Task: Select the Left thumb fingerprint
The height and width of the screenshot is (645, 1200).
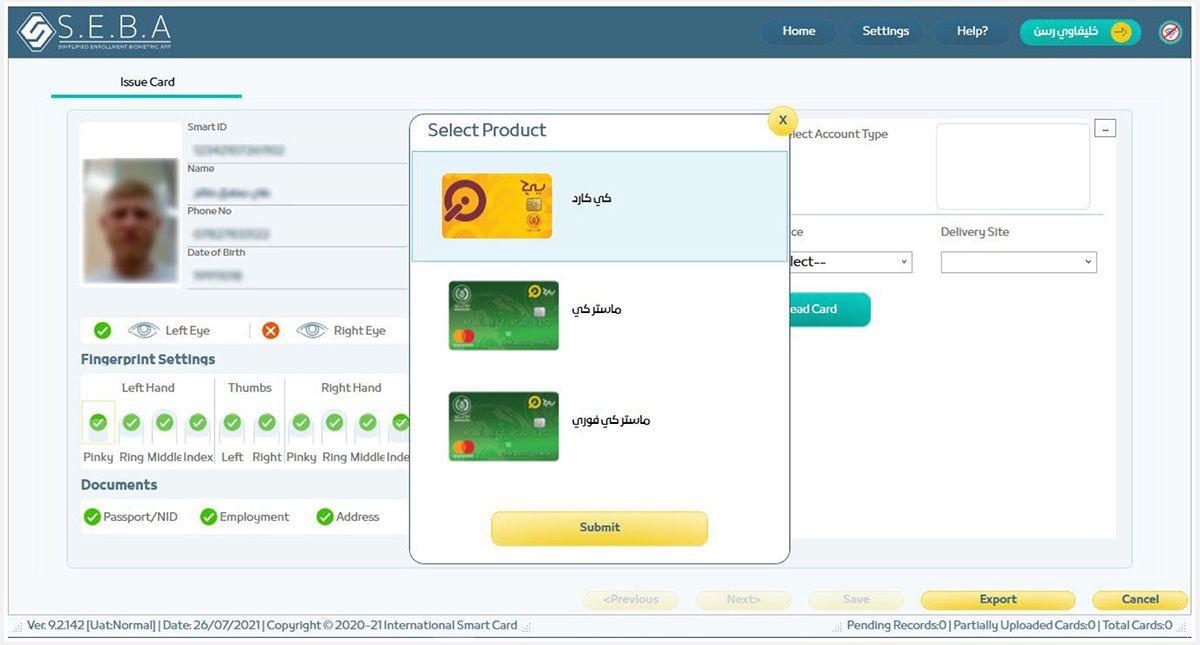Action: (x=232, y=423)
